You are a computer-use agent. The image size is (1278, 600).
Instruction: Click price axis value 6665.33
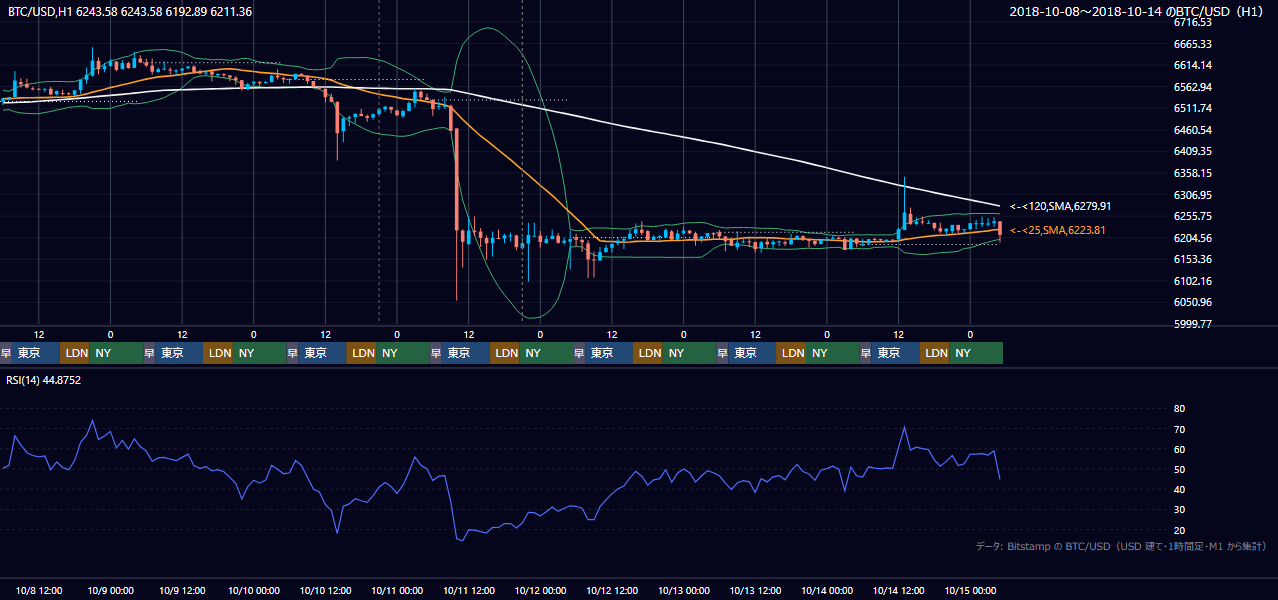[1193, 44]
